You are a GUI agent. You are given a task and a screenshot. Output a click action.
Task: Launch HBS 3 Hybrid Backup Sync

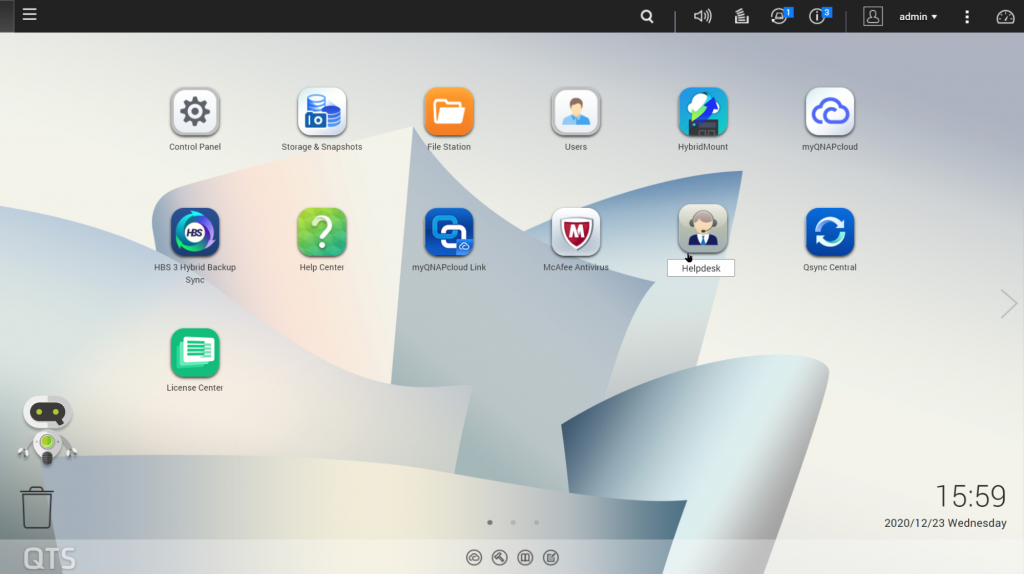click(195, 232)
